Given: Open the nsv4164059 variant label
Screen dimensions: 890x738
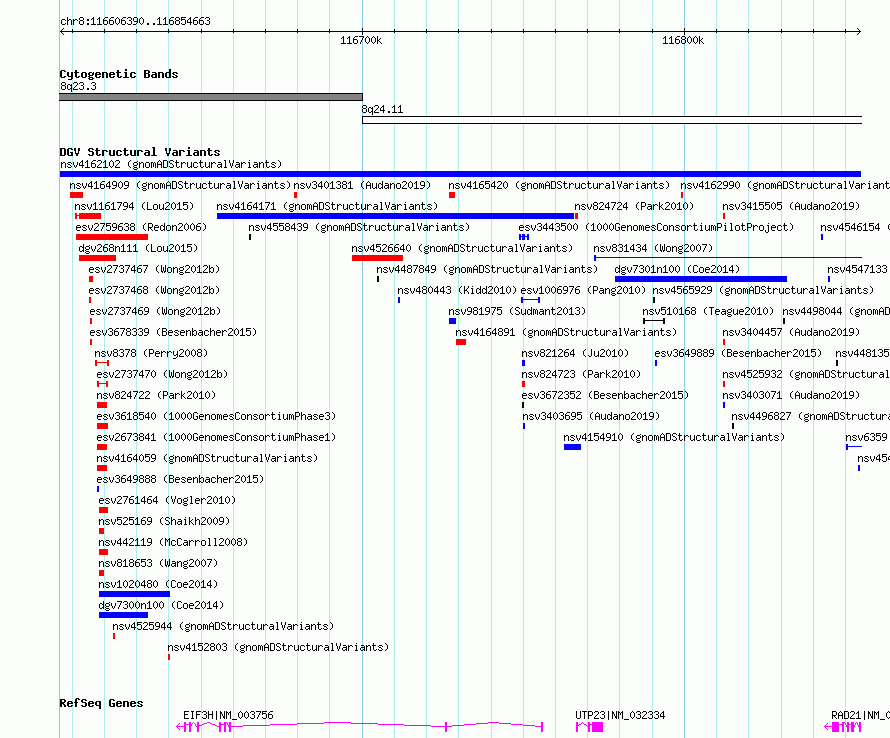Looking at the screenshot, I should [x=207, y=458].
